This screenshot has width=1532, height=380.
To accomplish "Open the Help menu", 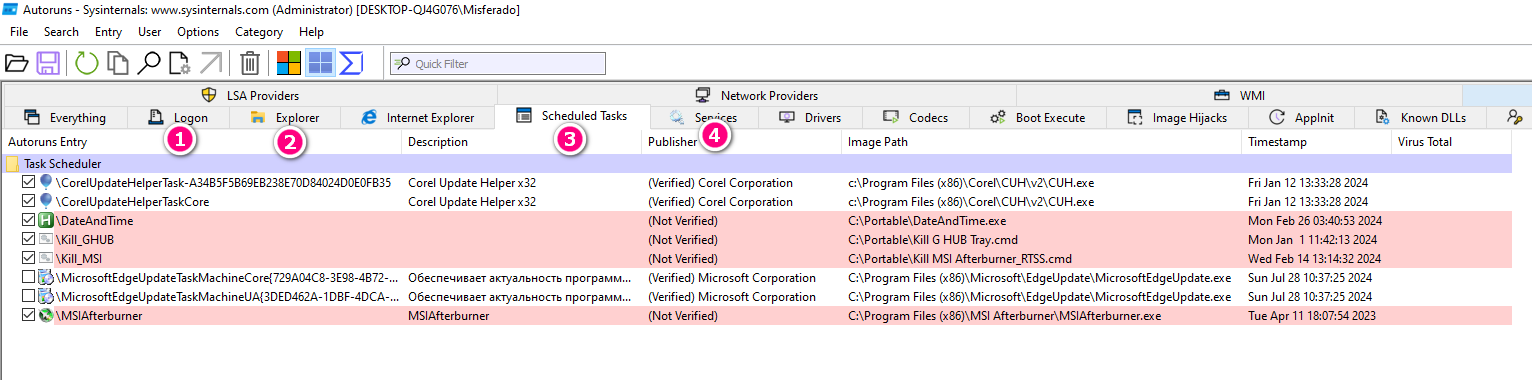I will coord(312,32).
